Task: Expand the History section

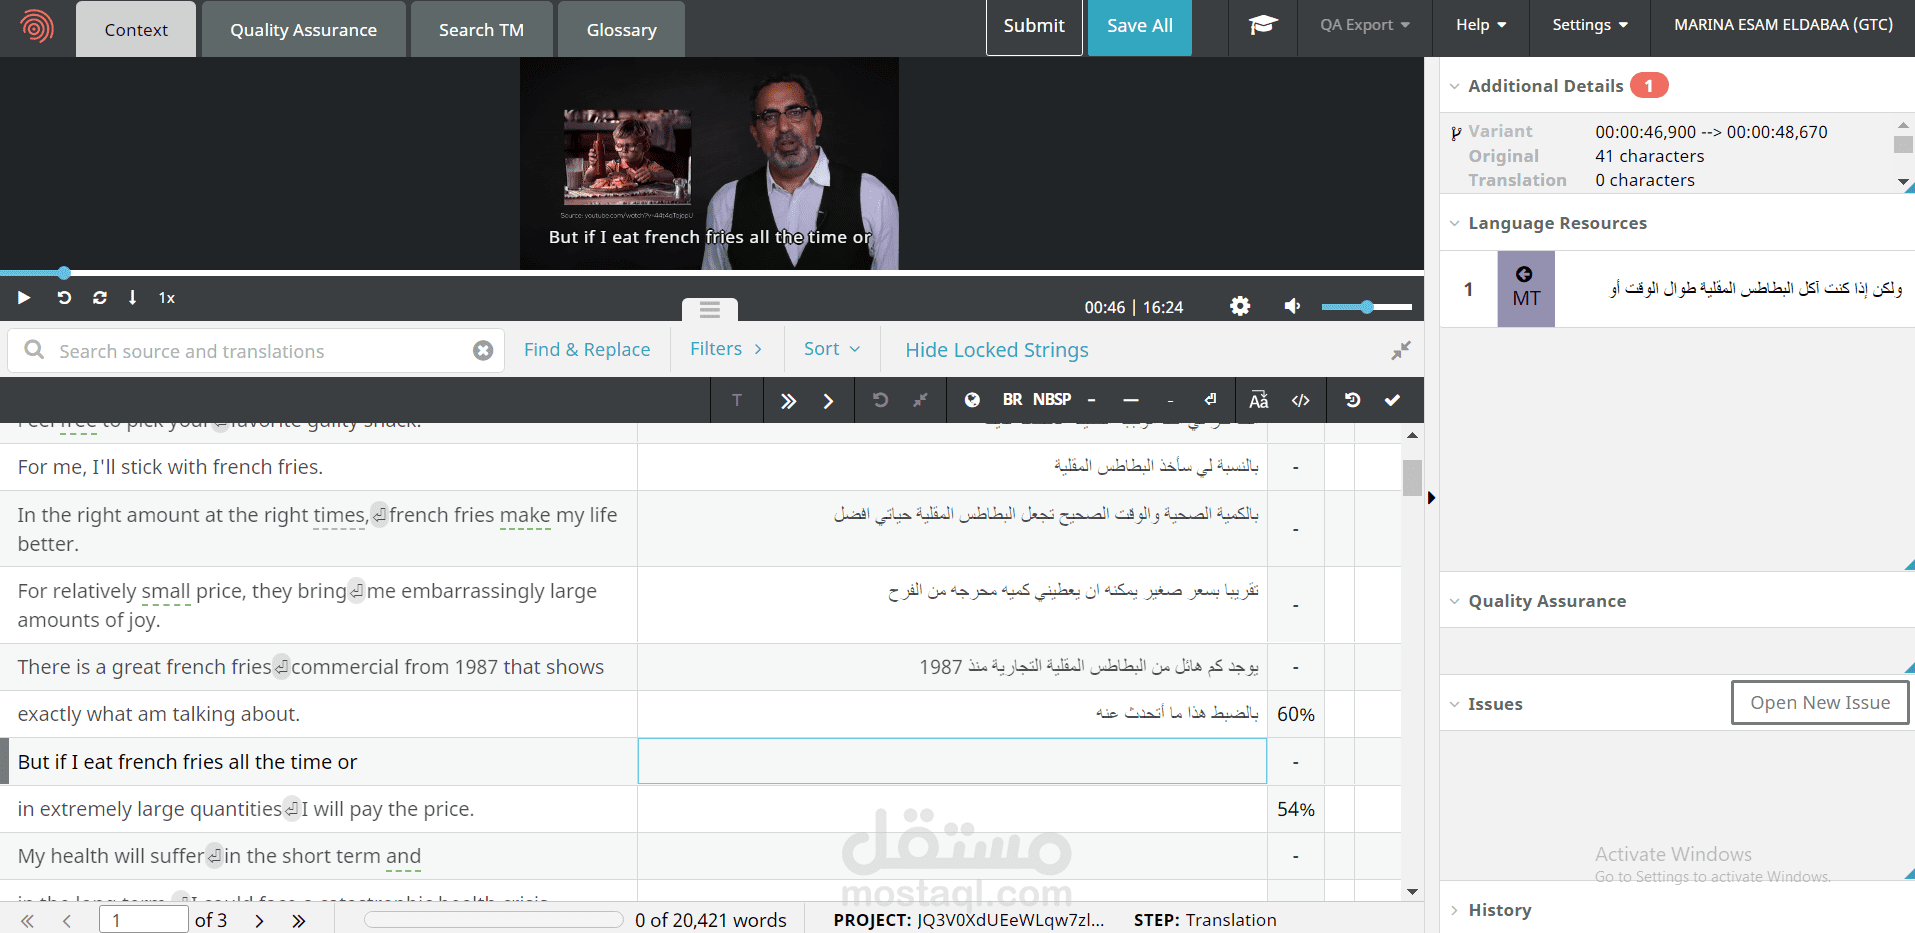Action: tap(1455, 910)
